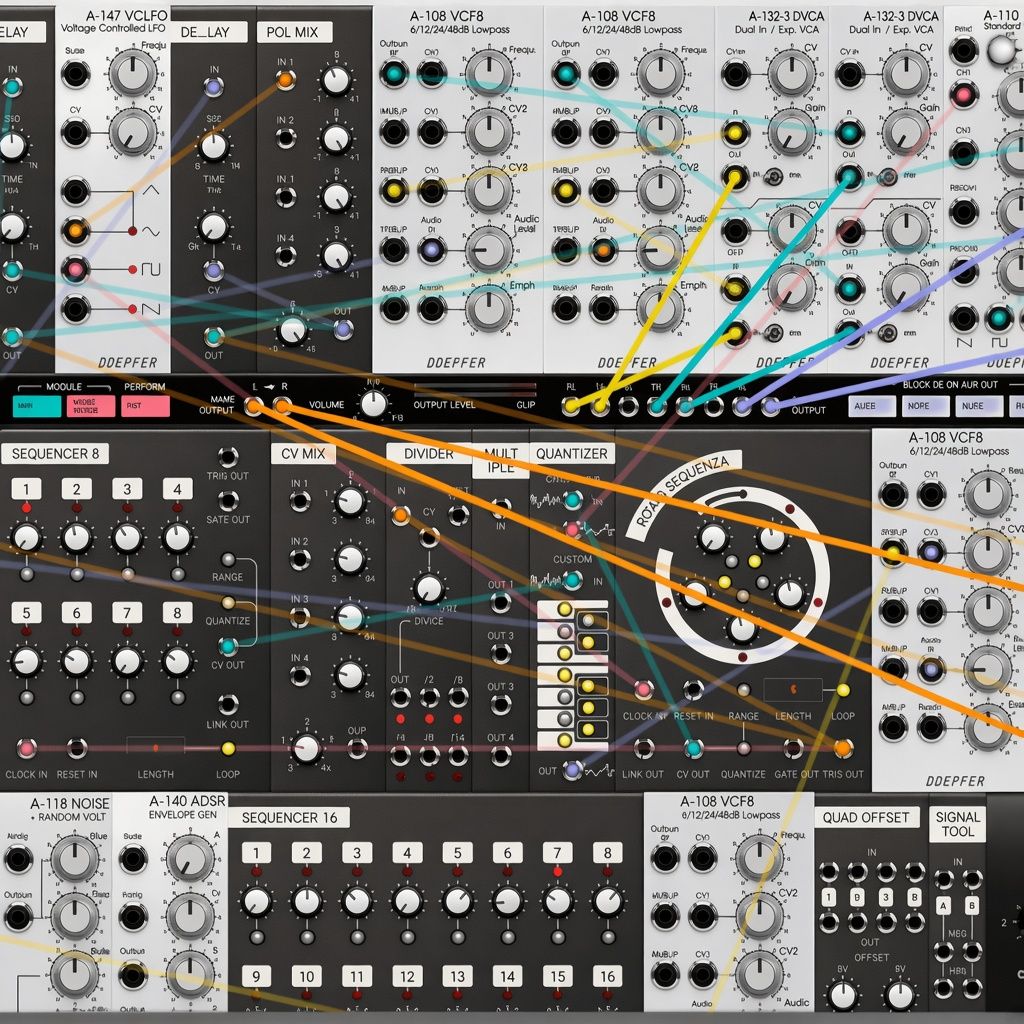Click the sawtooth output jack on A-147 VCLFO

[75, 308]
